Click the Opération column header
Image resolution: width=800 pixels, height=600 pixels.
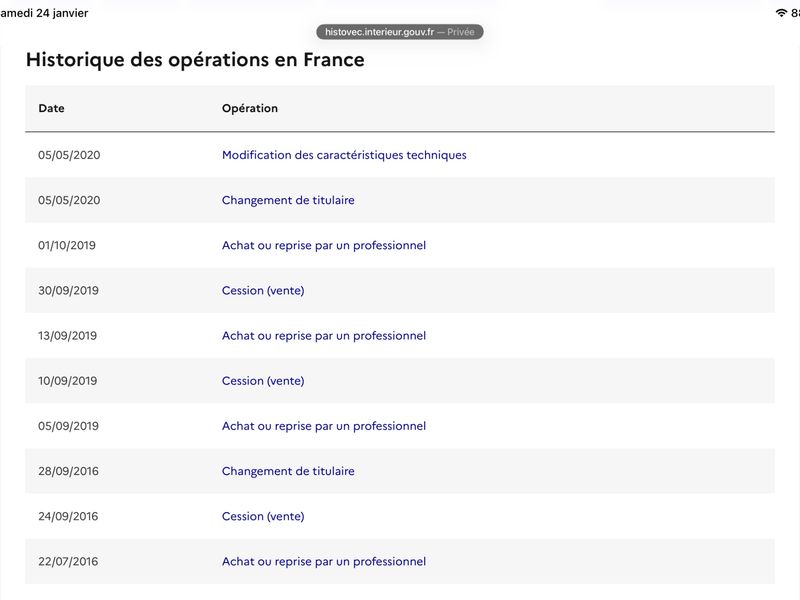(x=250, y=108)
